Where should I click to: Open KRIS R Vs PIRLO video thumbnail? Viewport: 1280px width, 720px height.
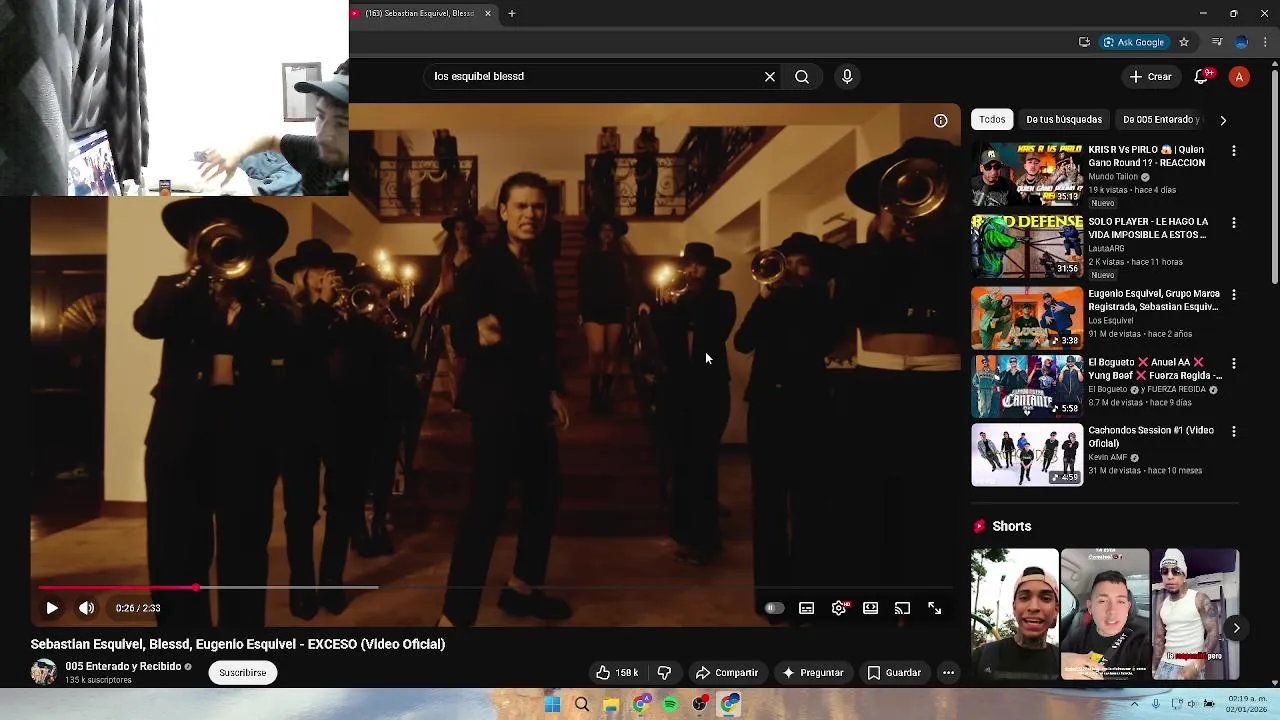click(x=1027, y=175)
